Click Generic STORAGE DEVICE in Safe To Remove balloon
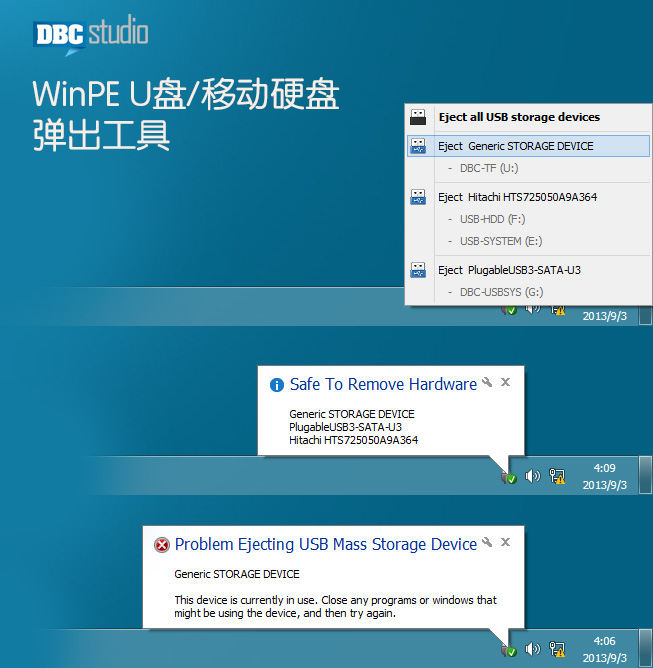This screenshot has width=653, height=668. (352, 414)
